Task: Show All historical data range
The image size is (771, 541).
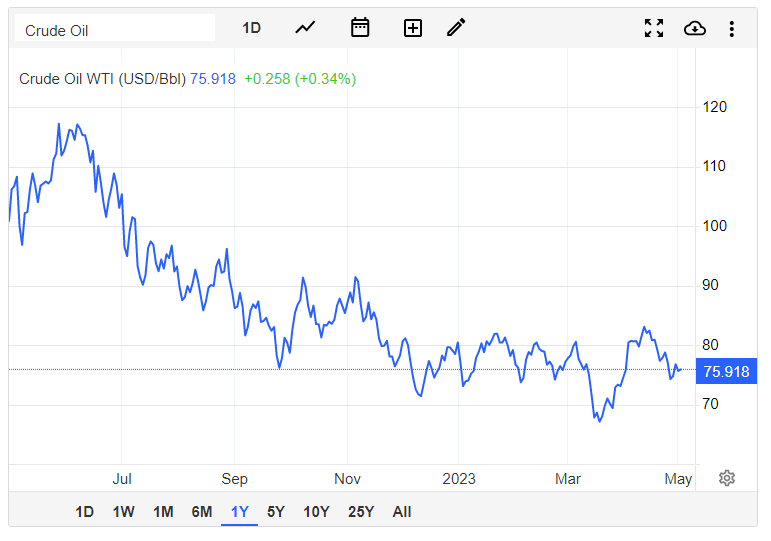Action: 402,512
